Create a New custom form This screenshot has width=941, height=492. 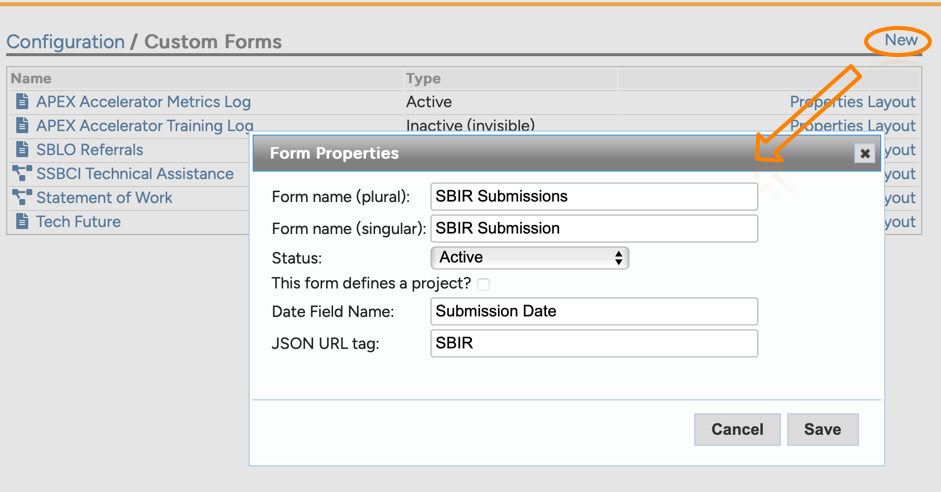pyautogui.click(x=900, y=40)
